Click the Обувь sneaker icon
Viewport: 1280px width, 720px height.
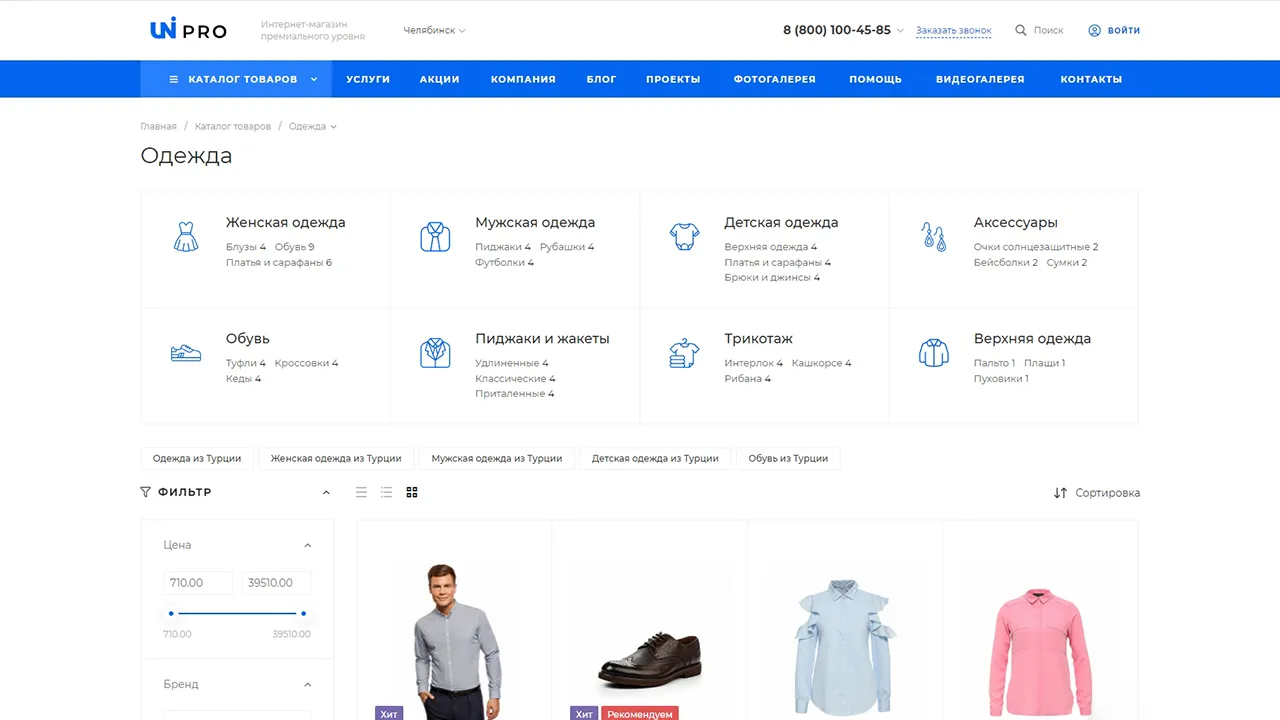[186, 353]
